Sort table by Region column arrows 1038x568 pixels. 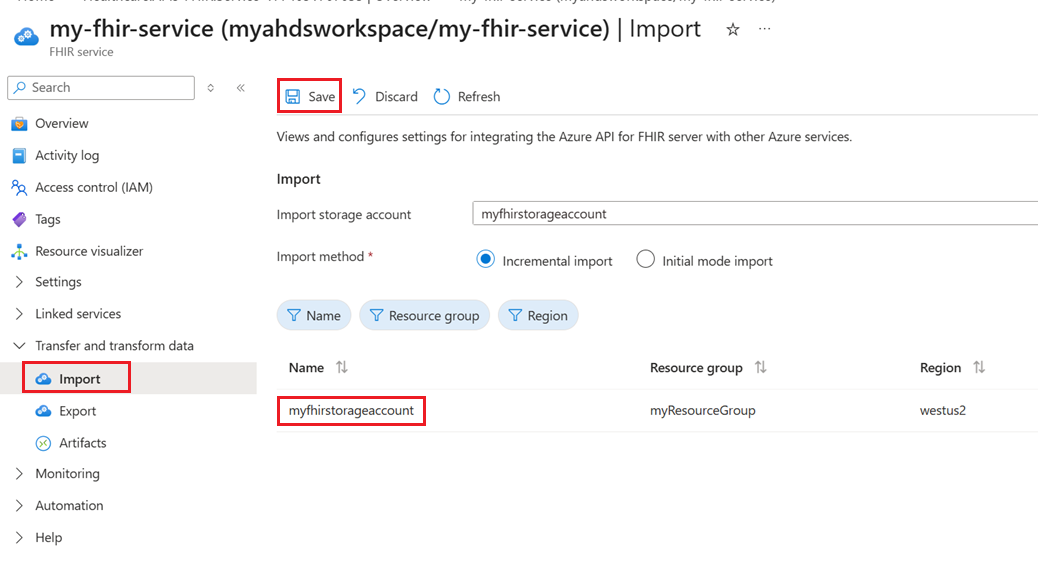point(979,367)
